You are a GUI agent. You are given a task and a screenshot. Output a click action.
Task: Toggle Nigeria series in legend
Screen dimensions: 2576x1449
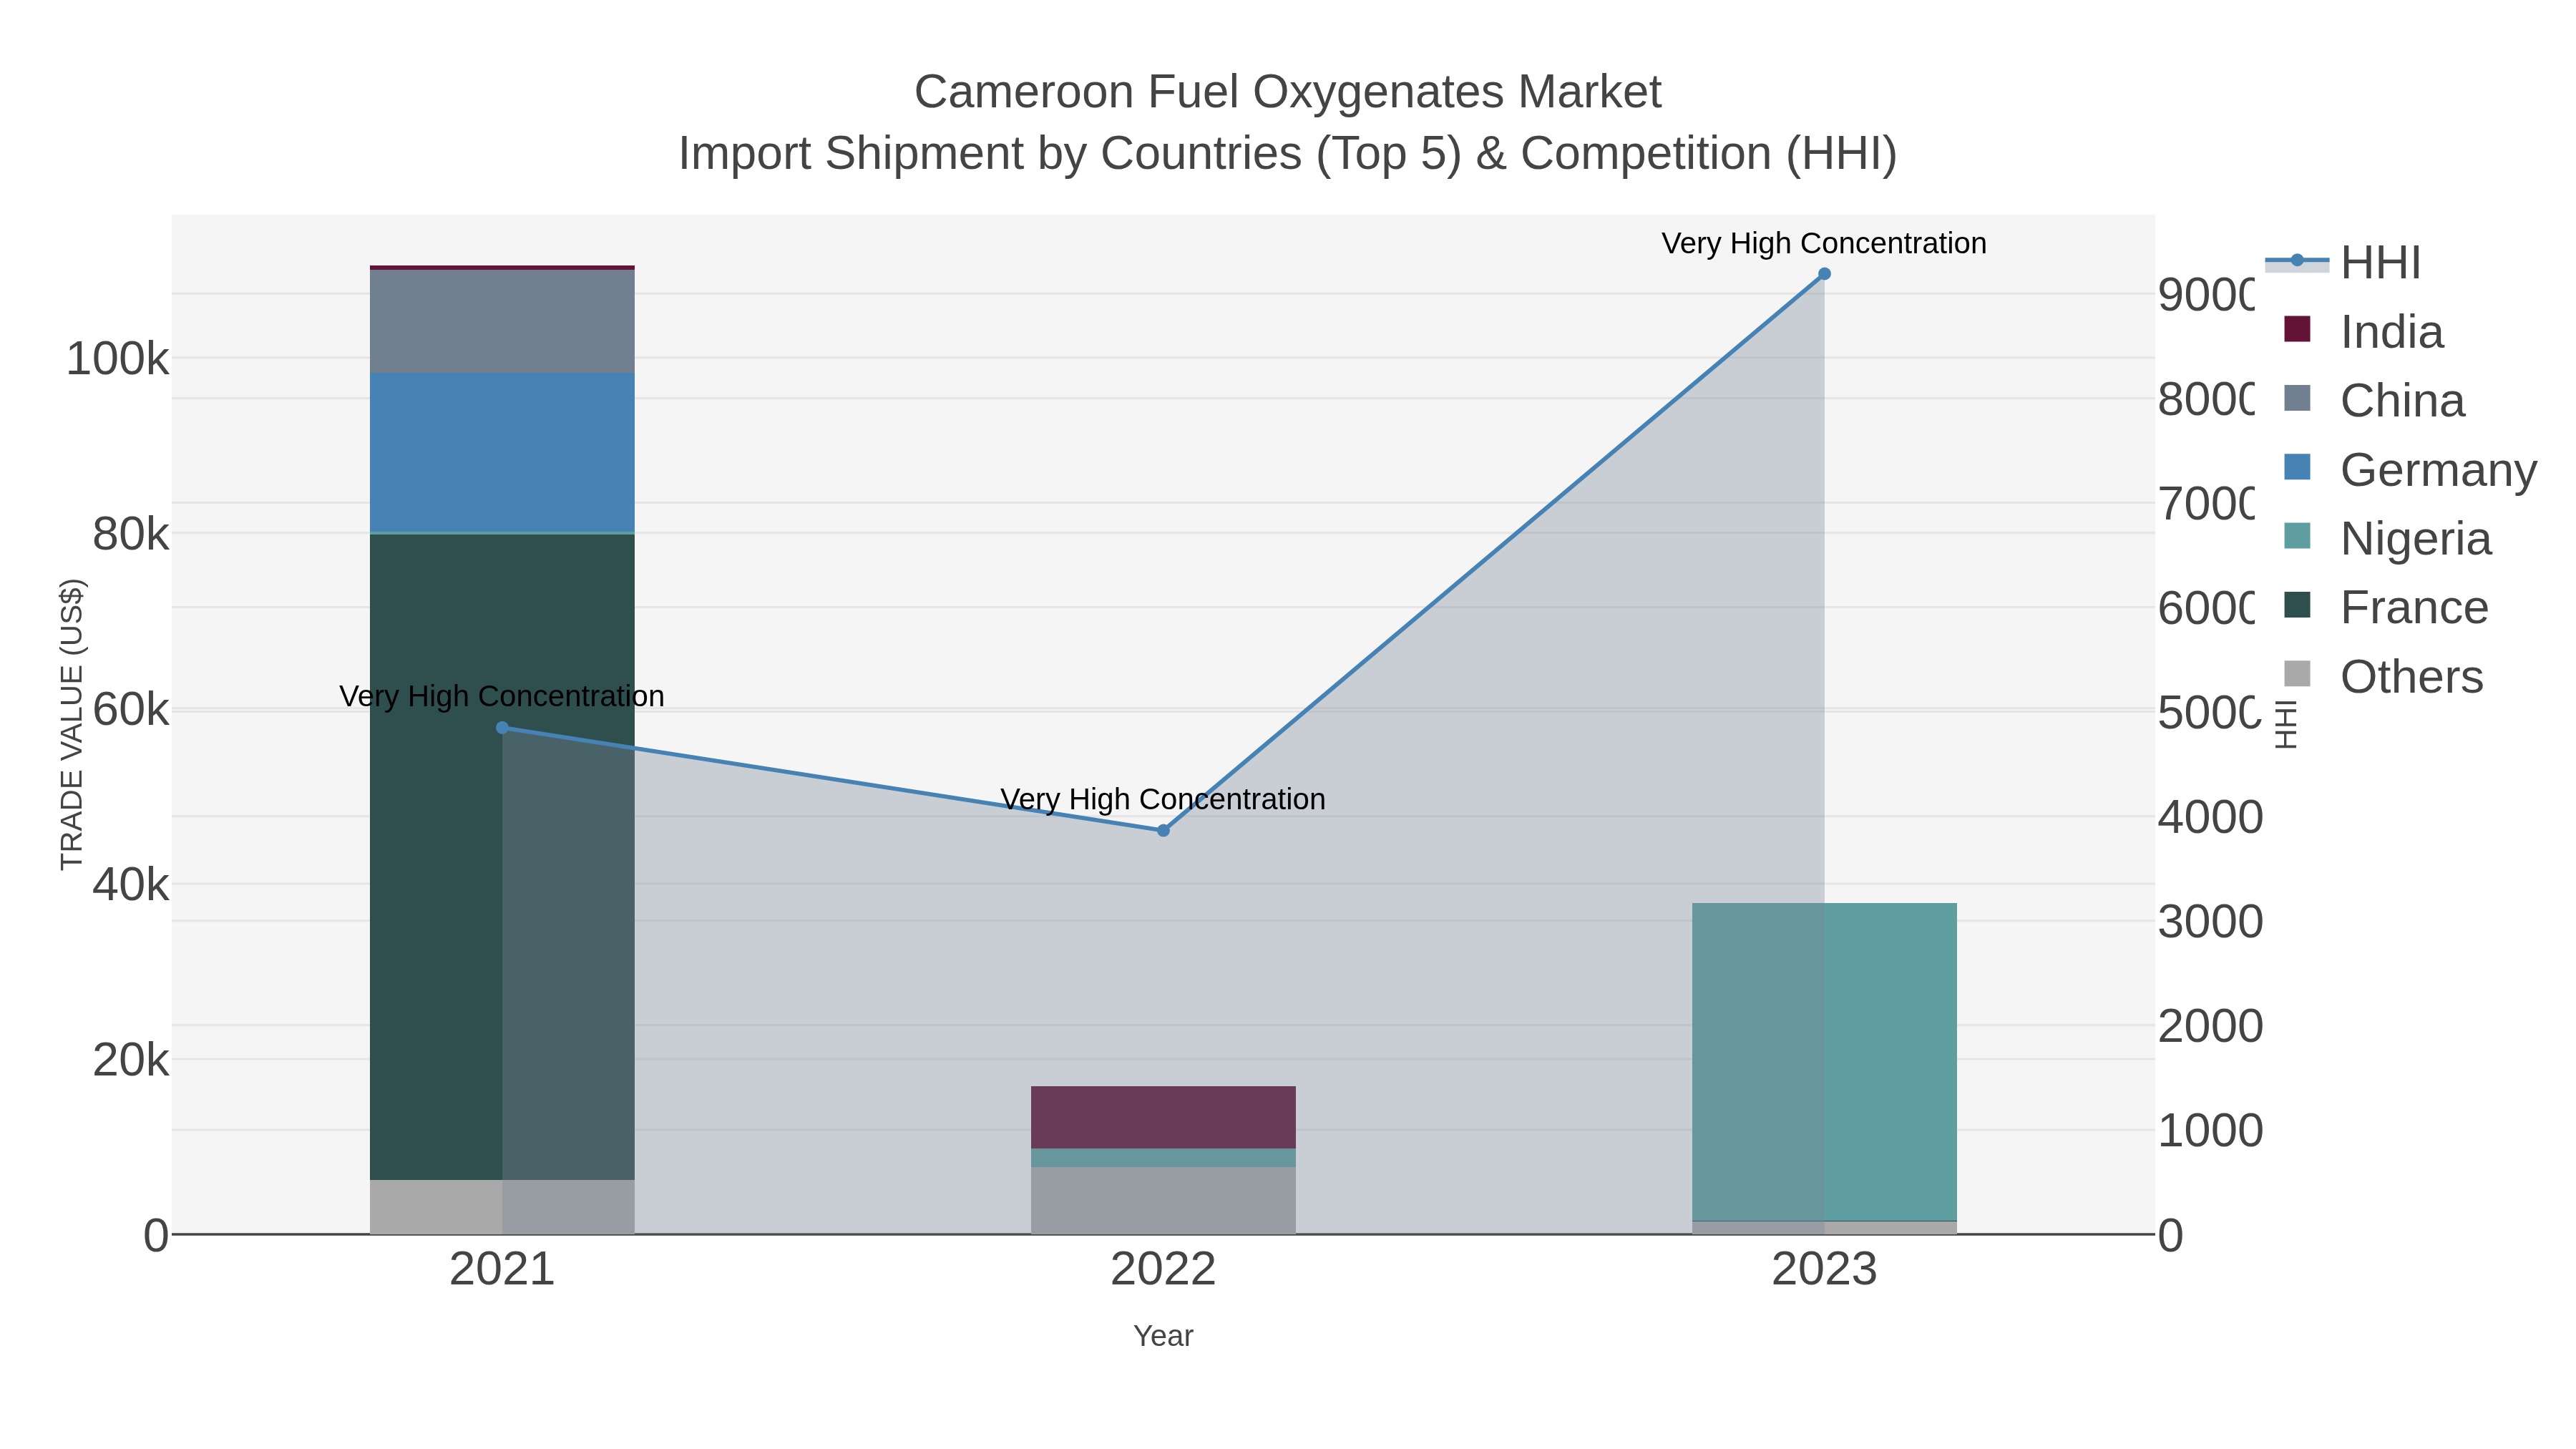point(2388,539)
